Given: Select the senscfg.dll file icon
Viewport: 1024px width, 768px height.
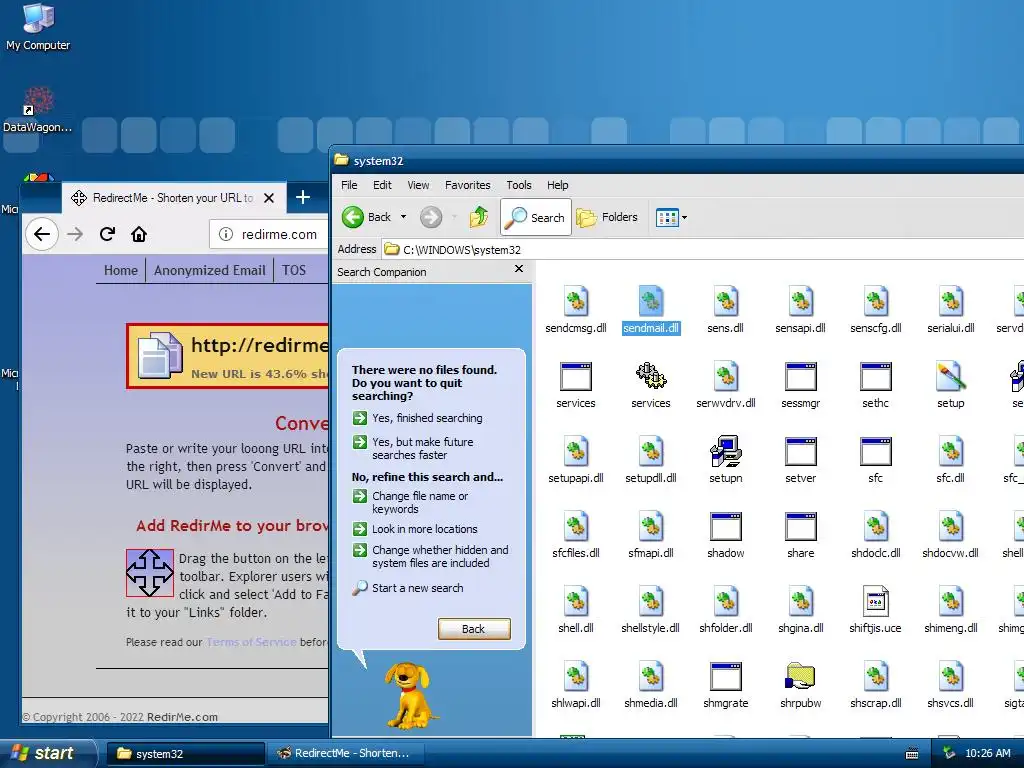Looking at the screenshot, I should 875,301.
